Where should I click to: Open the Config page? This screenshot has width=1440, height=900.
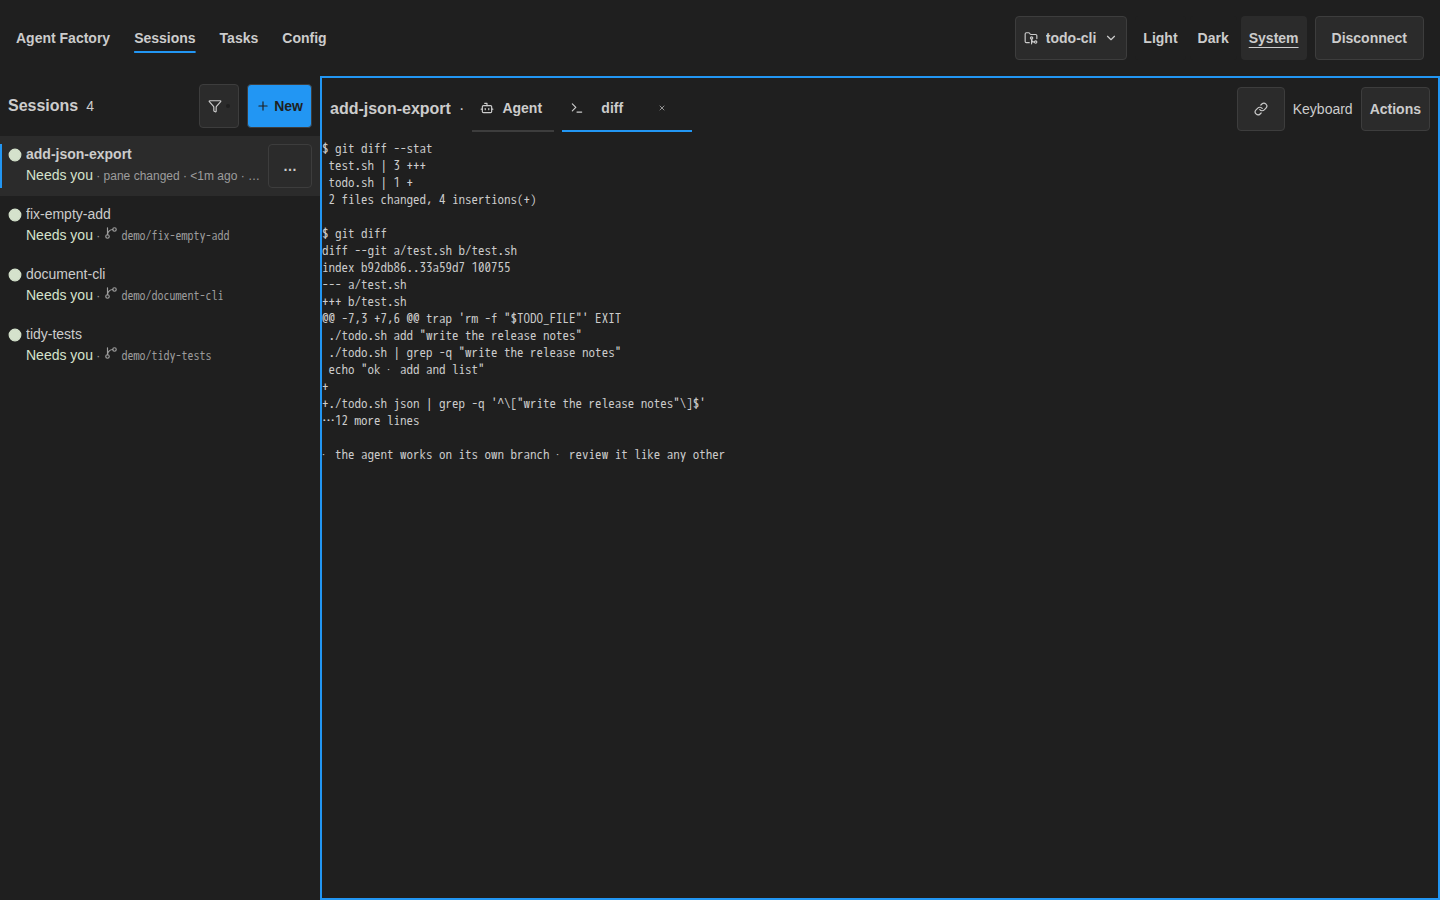(x=304, y=38)
